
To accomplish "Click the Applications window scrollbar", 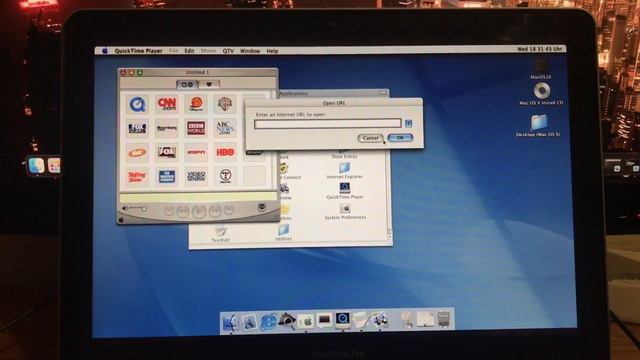I will click(389, 196).
